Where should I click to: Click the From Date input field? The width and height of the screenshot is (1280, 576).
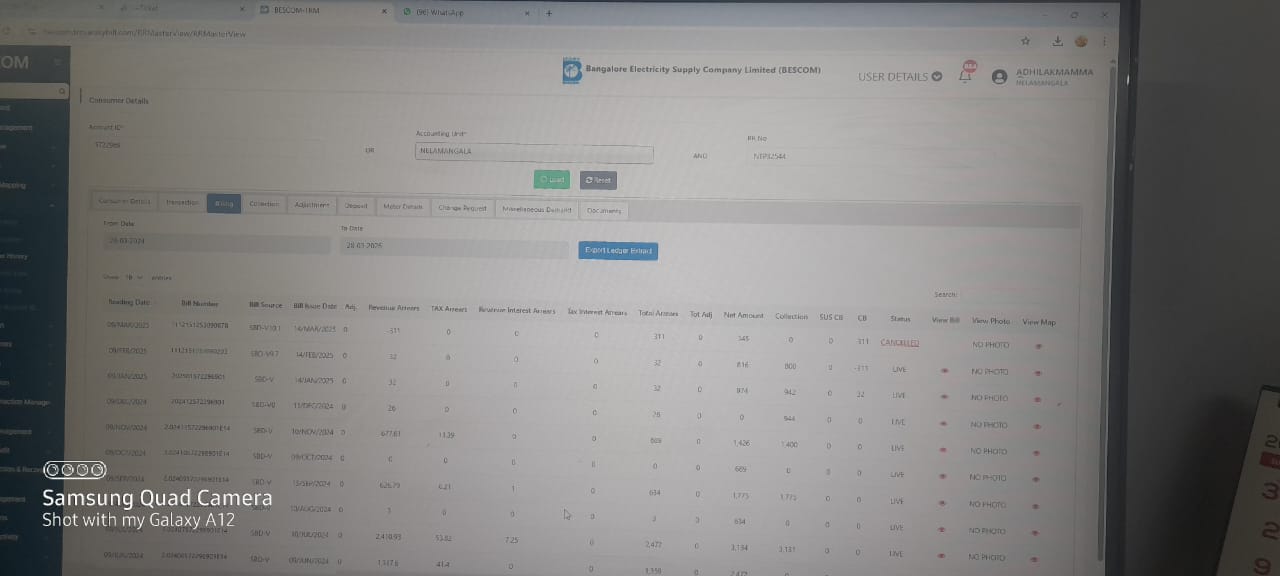point(215,242)
